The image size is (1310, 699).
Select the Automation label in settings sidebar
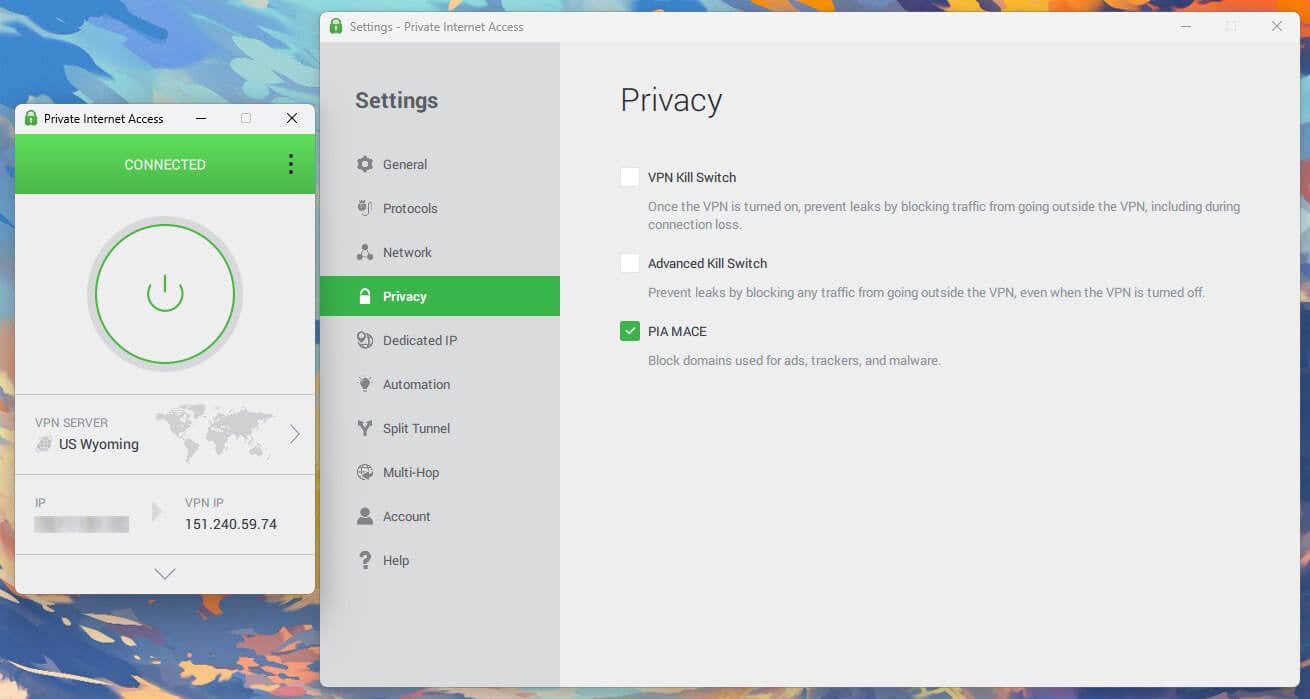click(417, 384)
